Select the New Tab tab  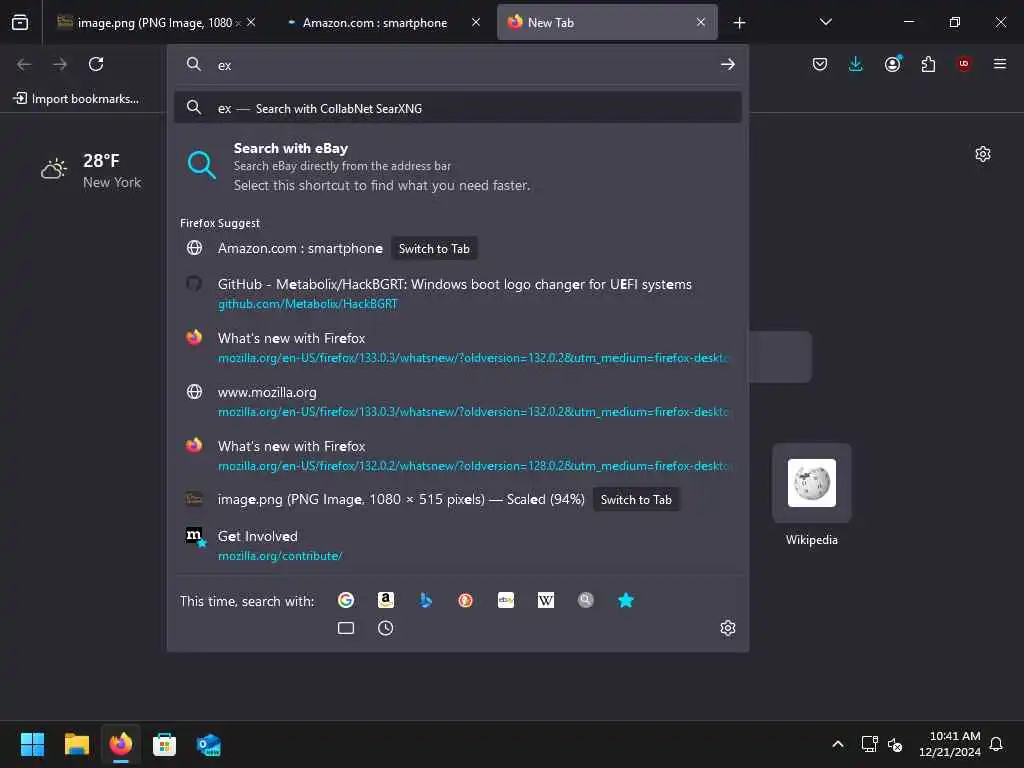(x=607, y=23)
